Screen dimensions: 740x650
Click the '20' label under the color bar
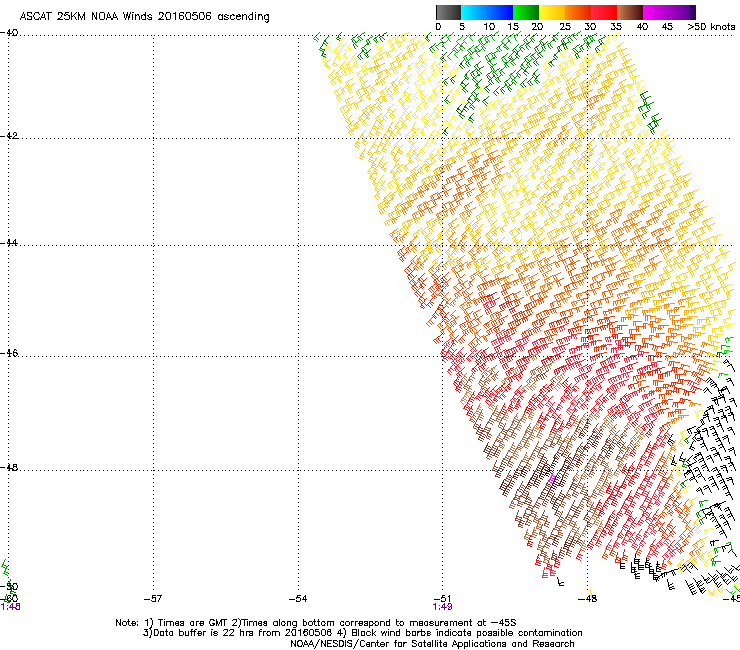click(x=537, y=27)
